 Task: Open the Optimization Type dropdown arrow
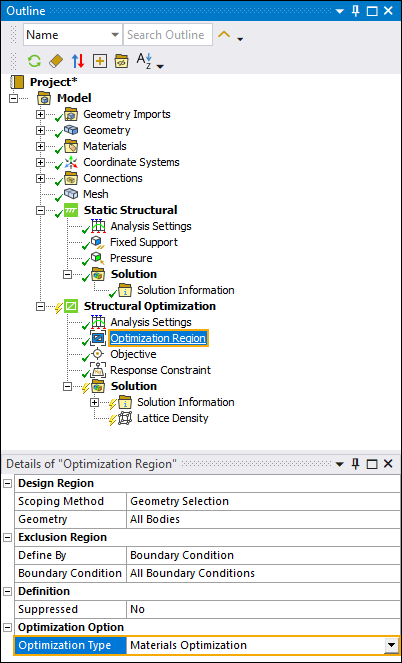391,645
